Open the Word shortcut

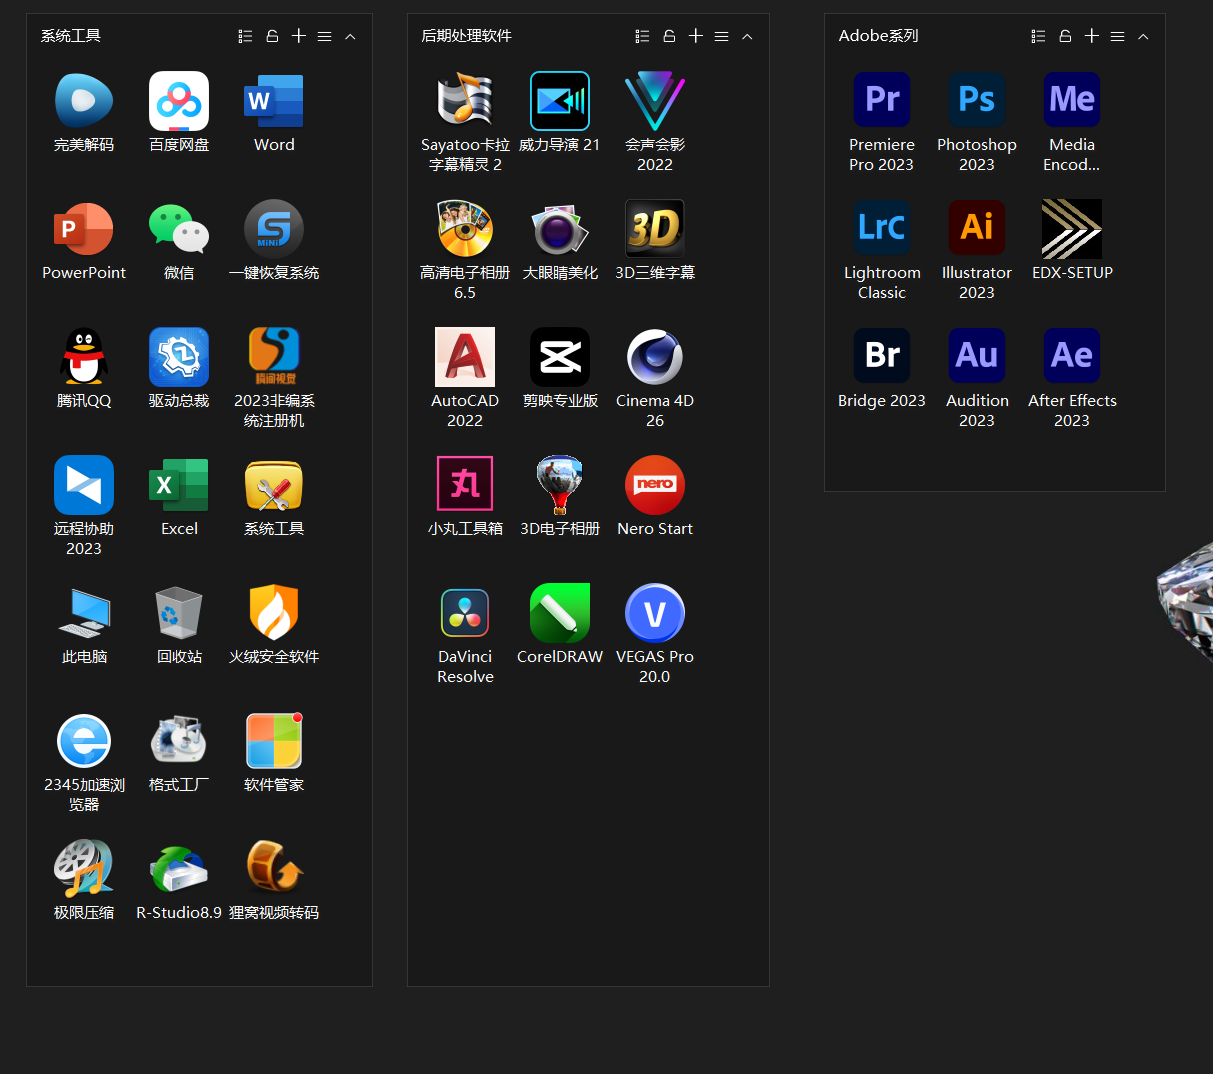pyautogui.click(x=274, y=101)
